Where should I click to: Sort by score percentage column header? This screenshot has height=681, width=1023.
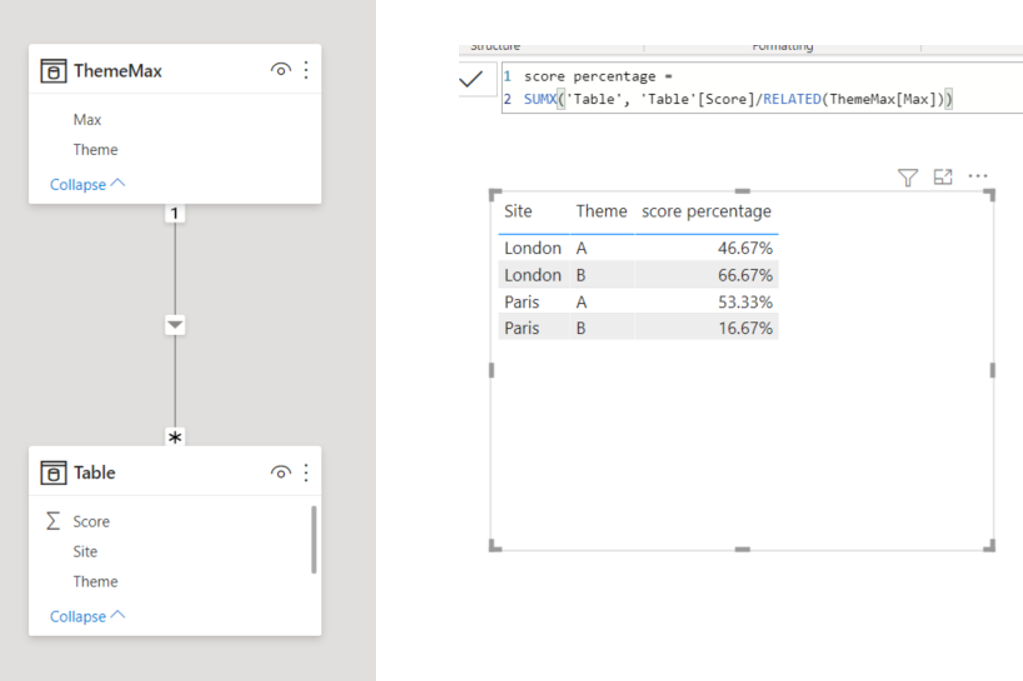706,211
